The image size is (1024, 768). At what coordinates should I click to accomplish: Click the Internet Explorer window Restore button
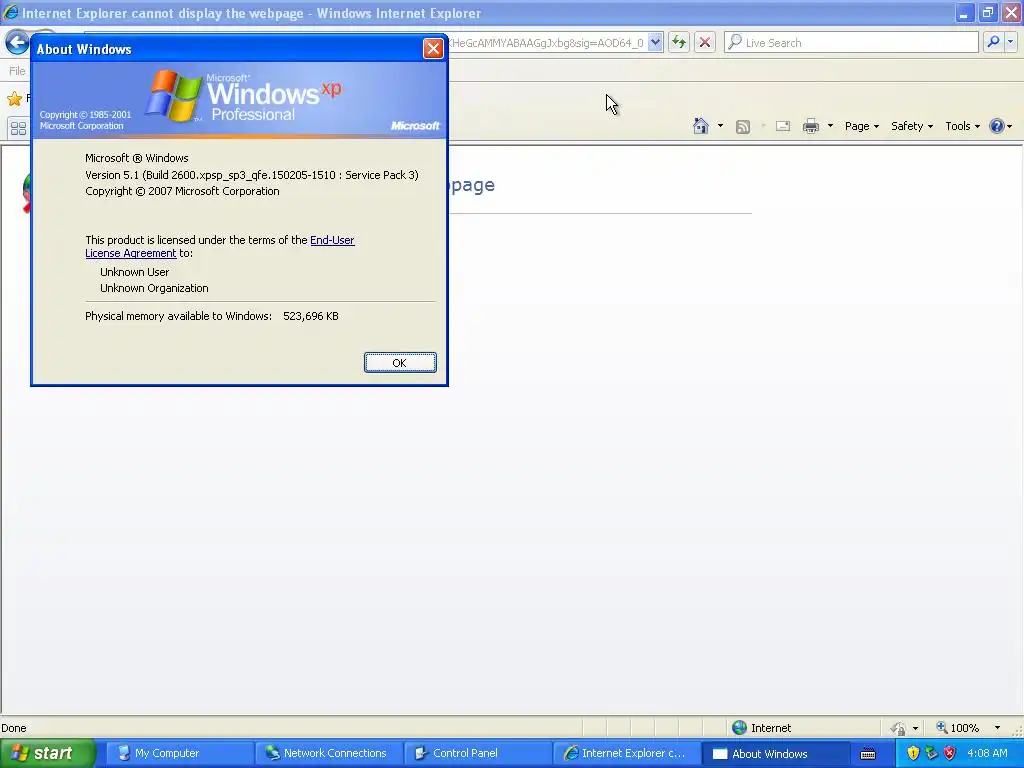tap(987, 12)
